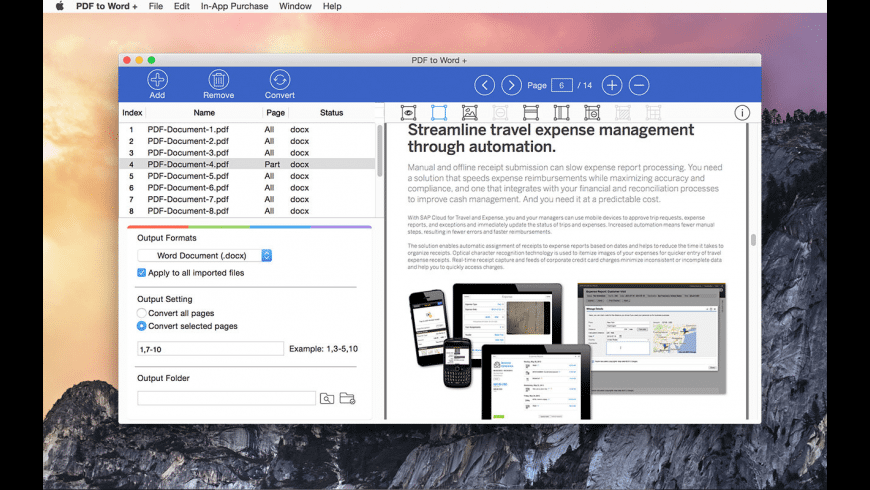Click the page range field containing 1,7-10
870x490 pixels.
[x=210, y=348]
